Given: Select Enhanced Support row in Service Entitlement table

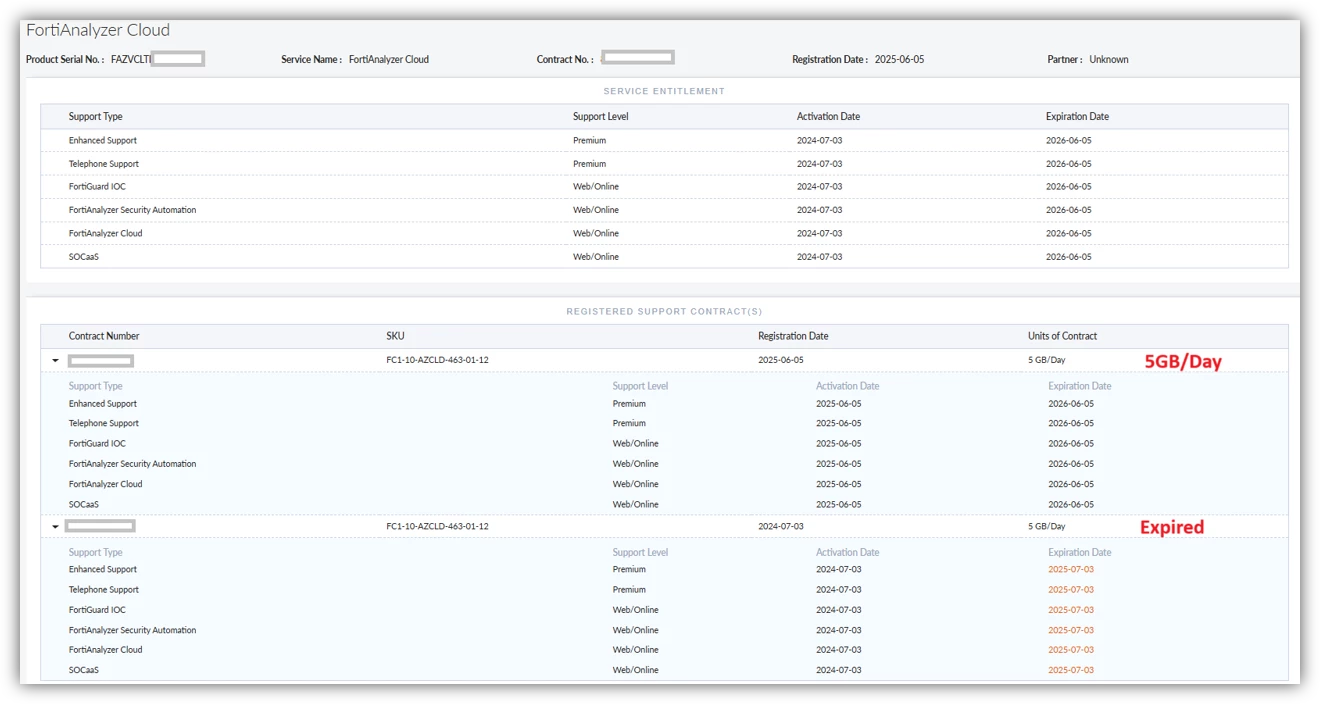Looking at the screenshot, I should click(664, 140).
